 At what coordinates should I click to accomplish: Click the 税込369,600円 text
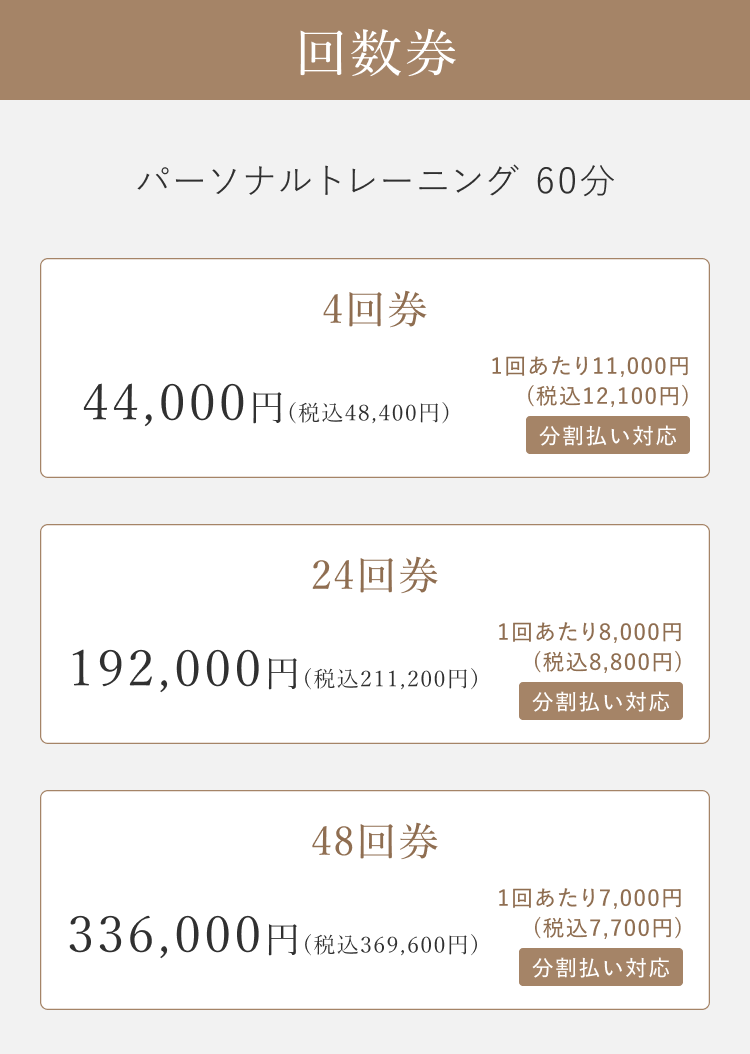pos(391,944)
